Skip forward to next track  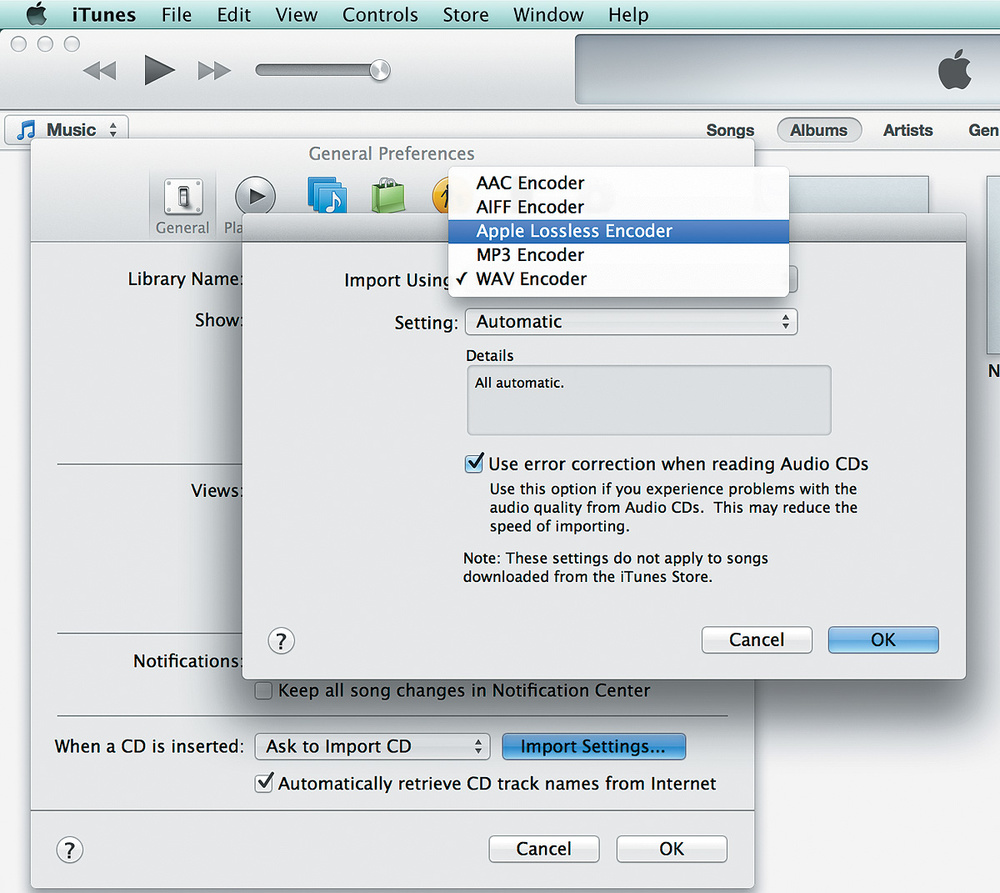click(214, 70)
